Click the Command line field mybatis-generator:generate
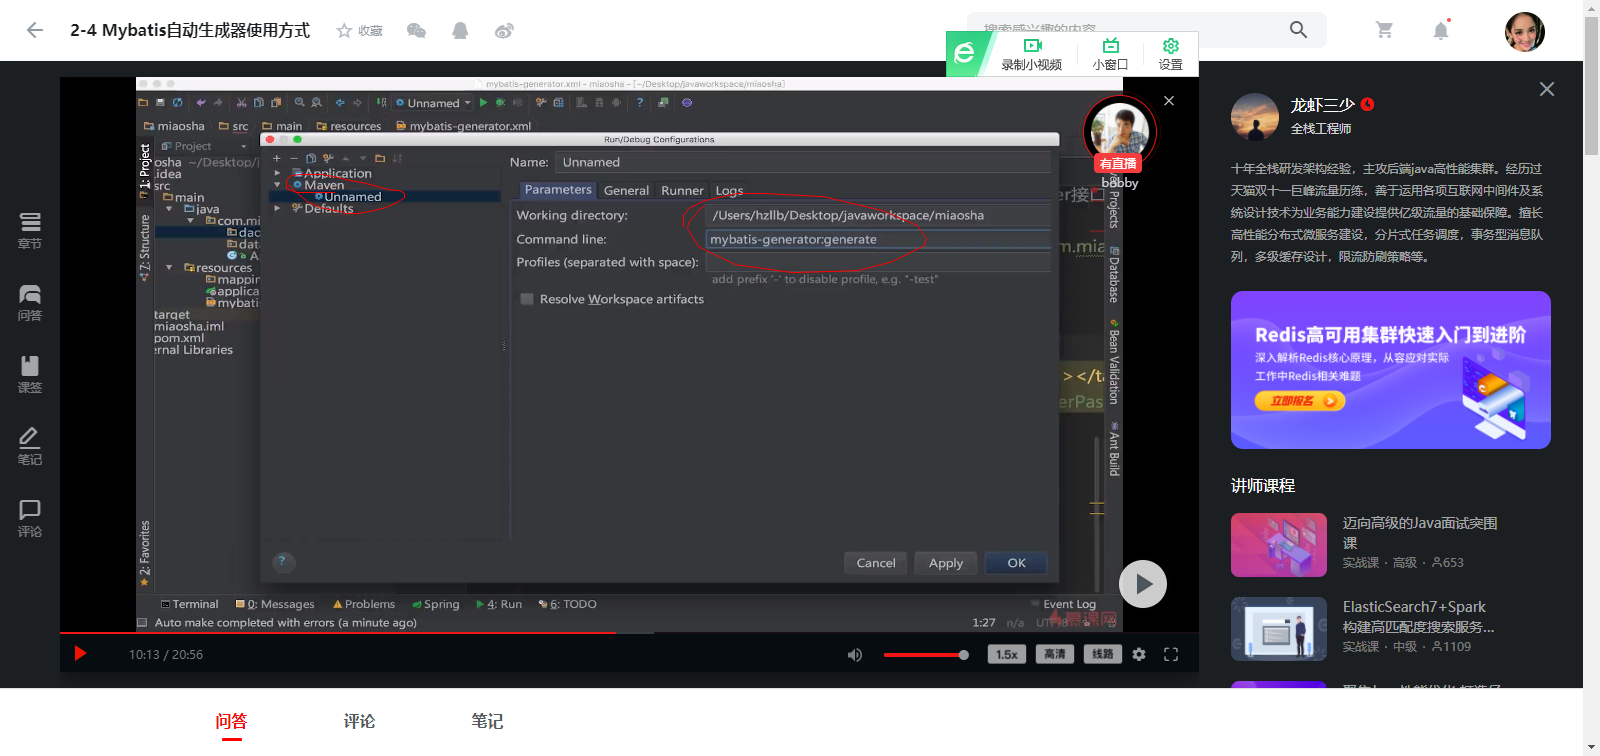 point(878,239)
